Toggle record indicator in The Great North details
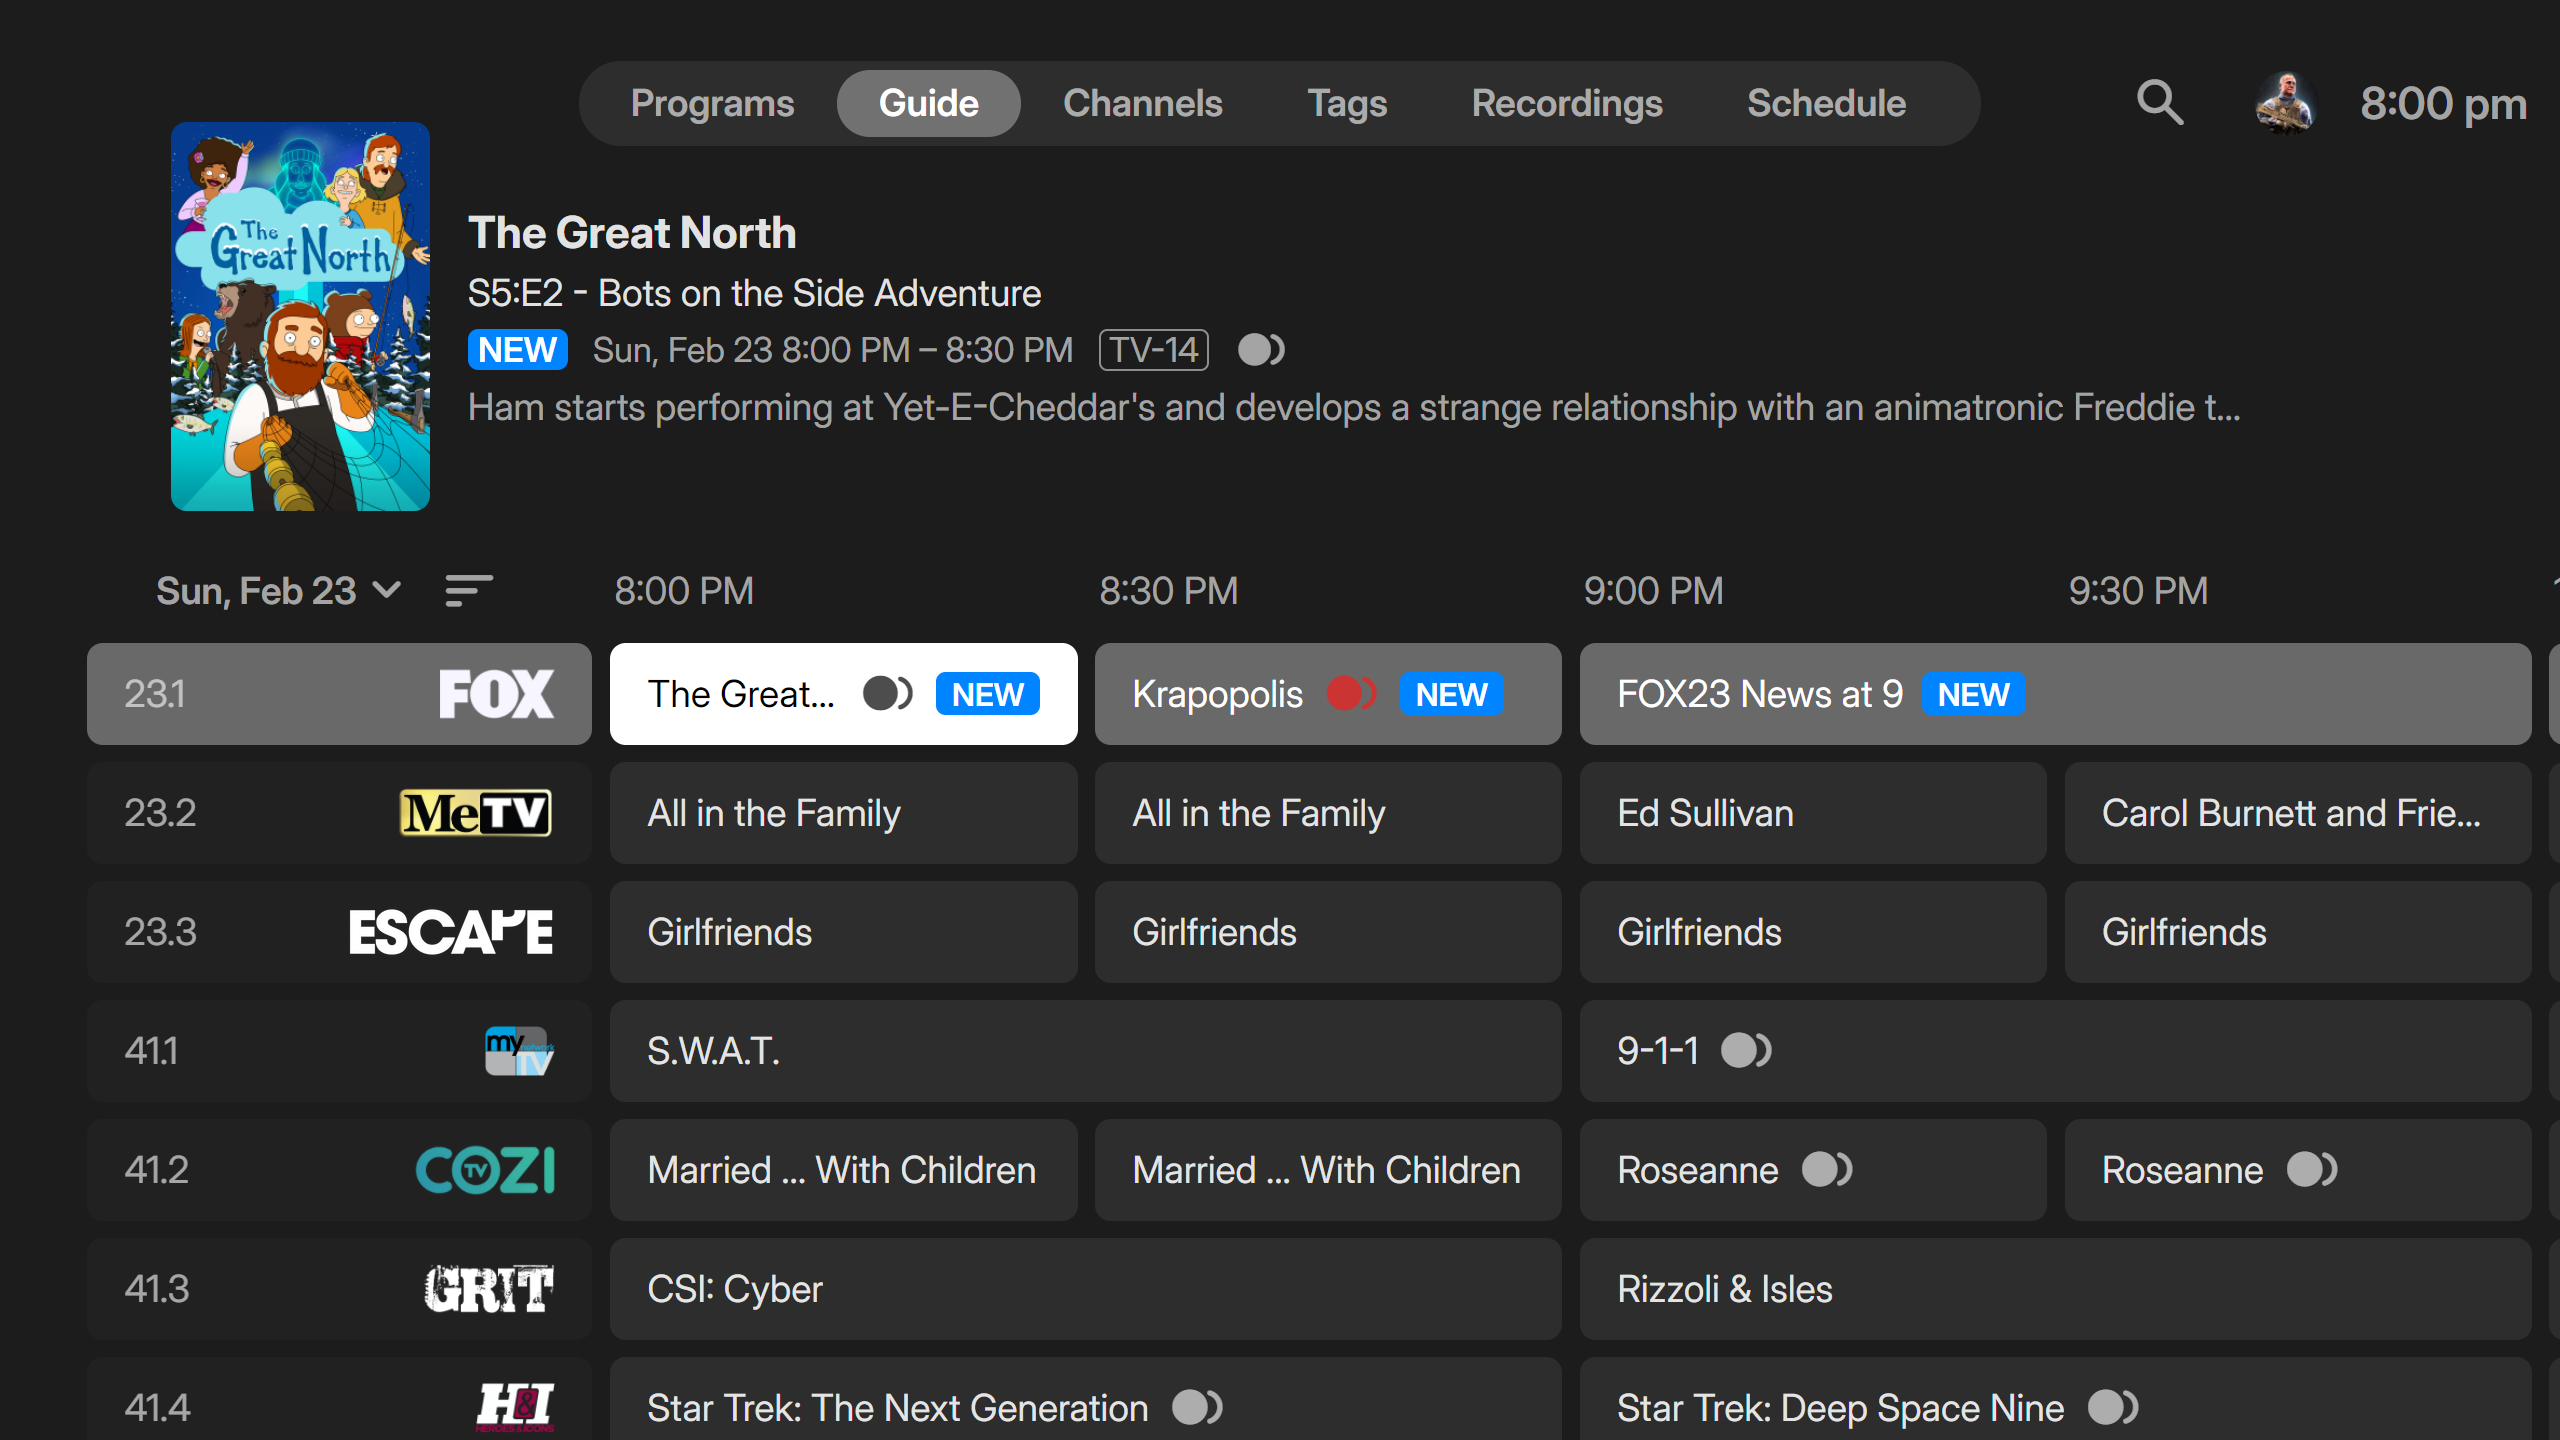This screenshot has width=2560, height=1440. tap(1261, 350)
